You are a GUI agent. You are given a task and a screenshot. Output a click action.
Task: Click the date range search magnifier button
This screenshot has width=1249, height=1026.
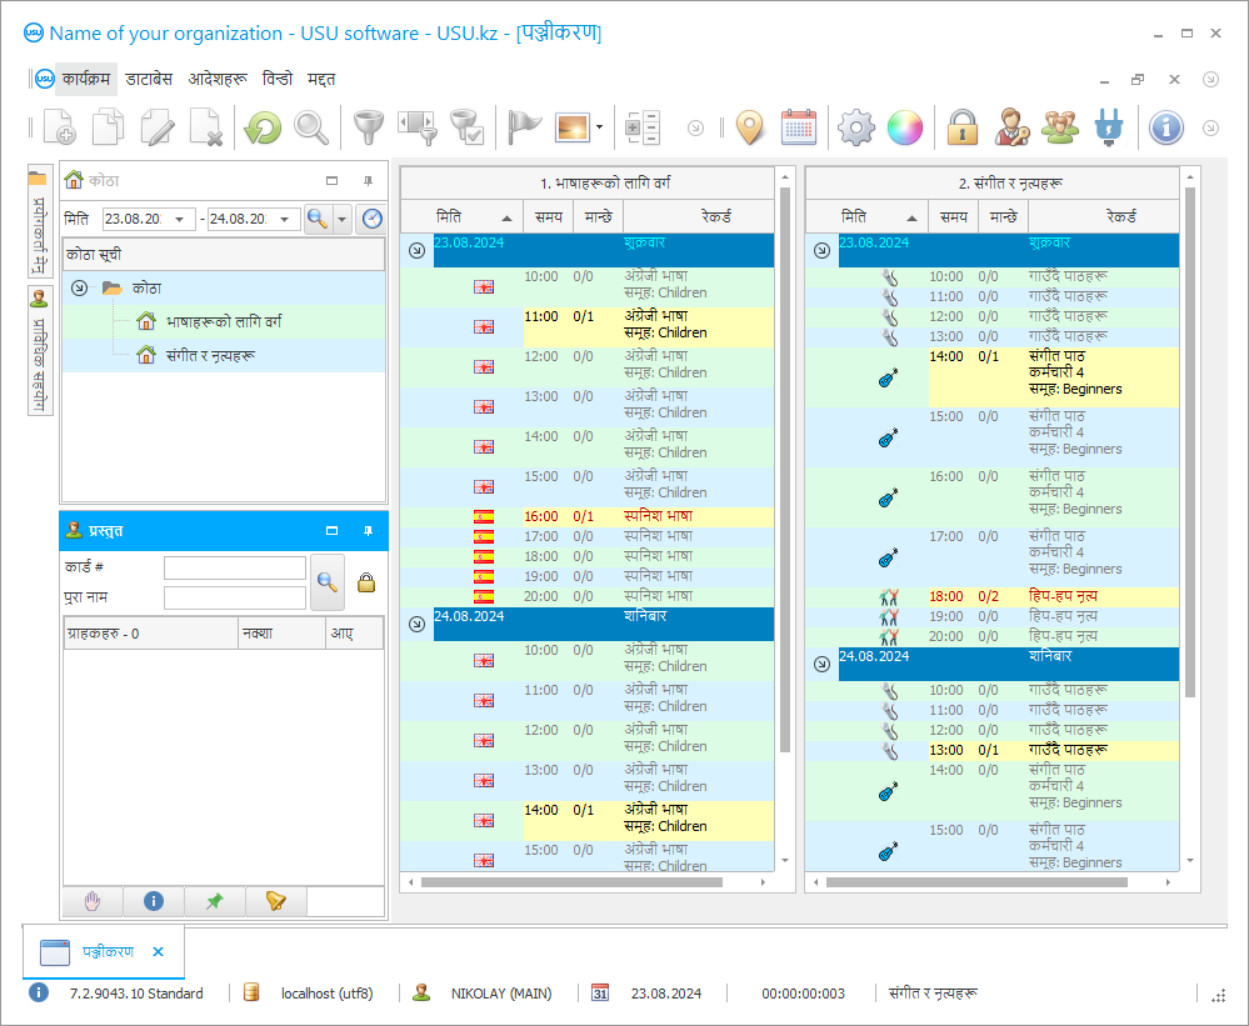click(x=317, y=219)
